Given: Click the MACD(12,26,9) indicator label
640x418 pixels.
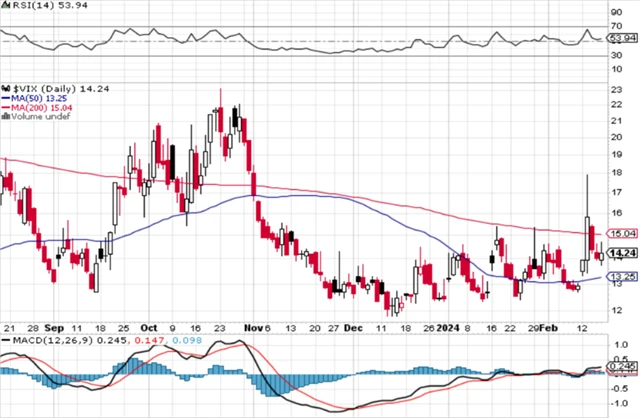Looking at the screenshot, I should [42, 341].
